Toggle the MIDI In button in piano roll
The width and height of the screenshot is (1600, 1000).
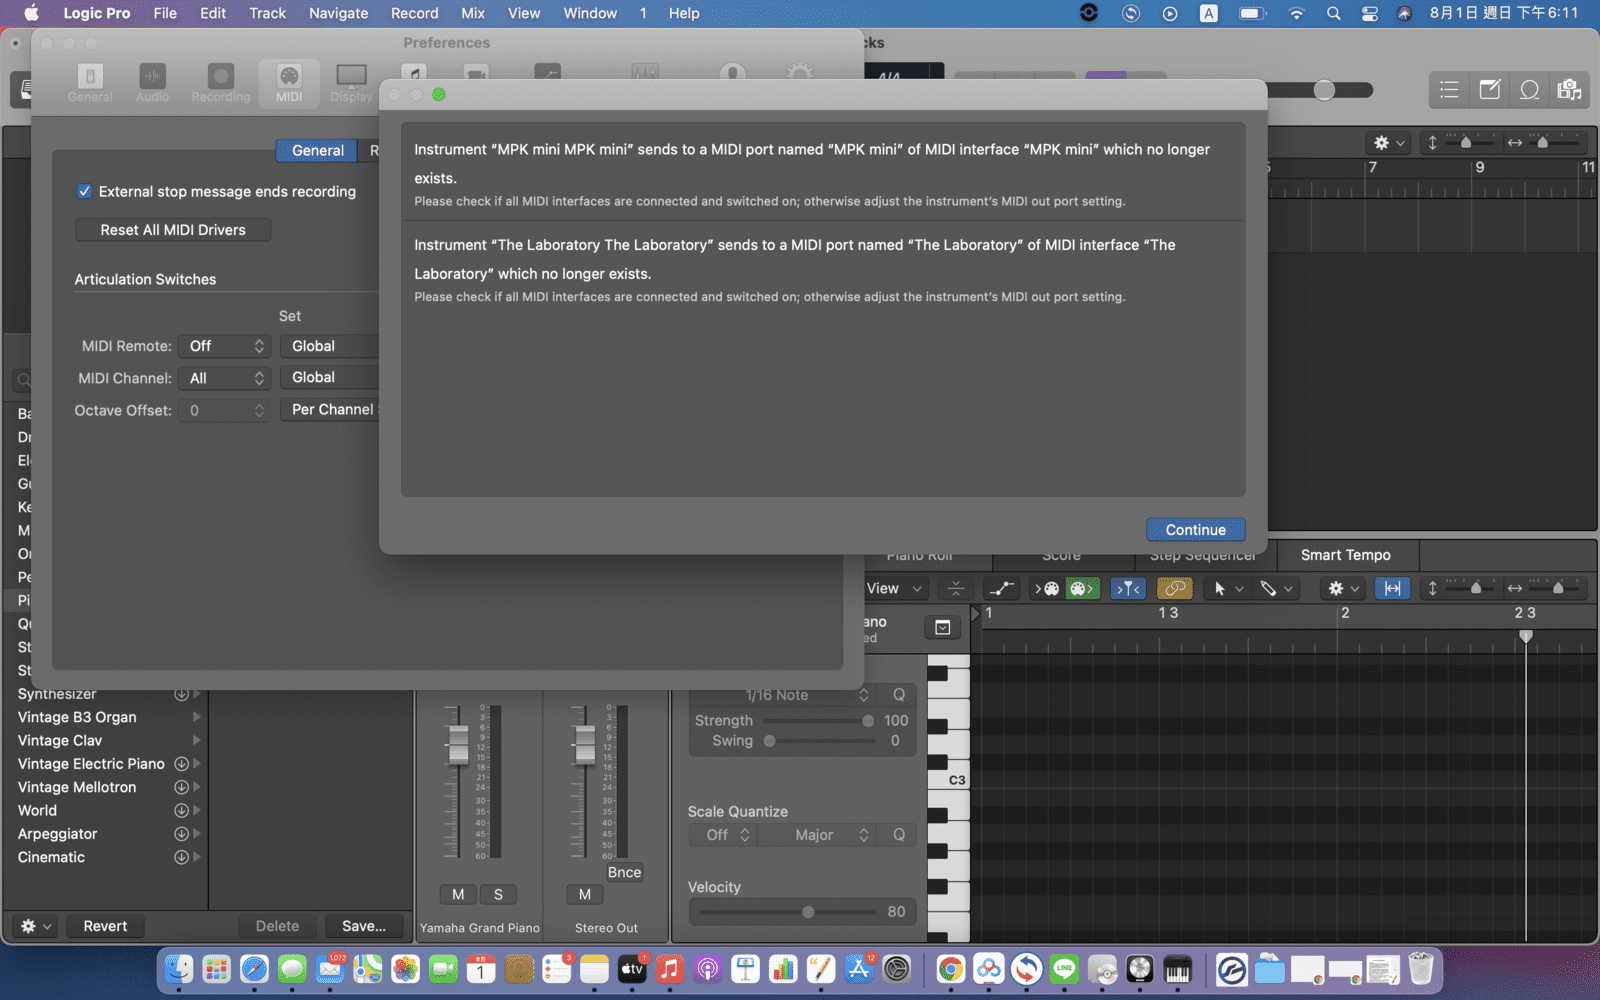click(x=1047, y=588)
